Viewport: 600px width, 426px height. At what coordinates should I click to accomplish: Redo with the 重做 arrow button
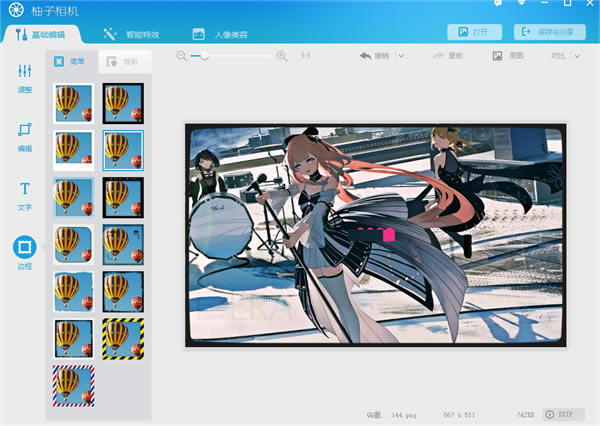tap(447, 56)
